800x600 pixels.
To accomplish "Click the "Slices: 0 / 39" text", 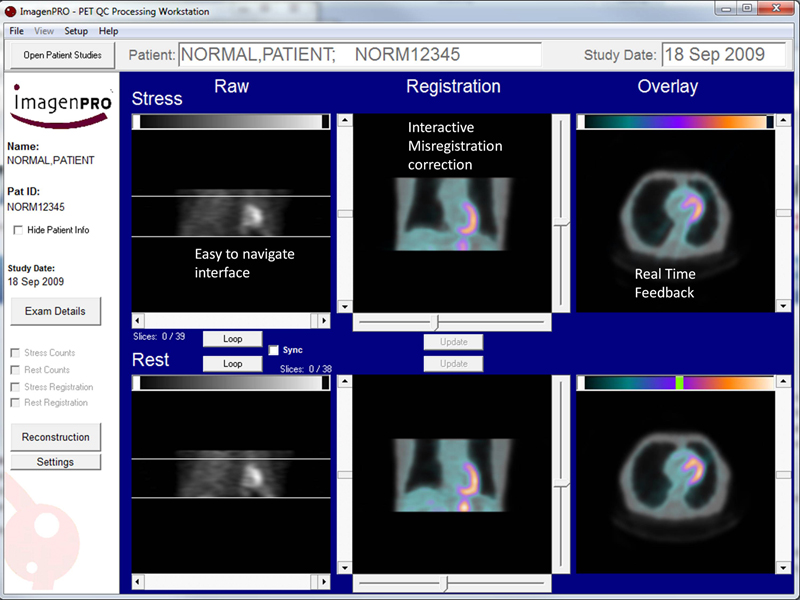I will click(159, 337).
